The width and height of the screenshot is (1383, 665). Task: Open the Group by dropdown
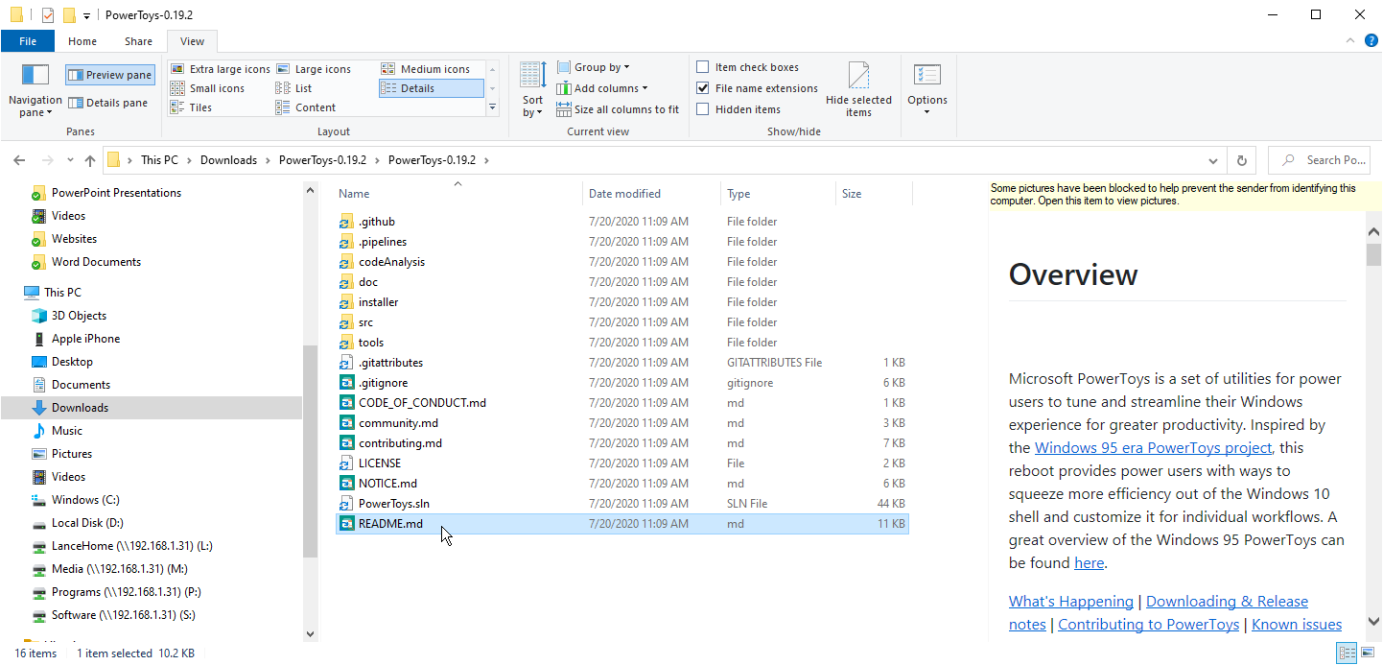[594, 67]
